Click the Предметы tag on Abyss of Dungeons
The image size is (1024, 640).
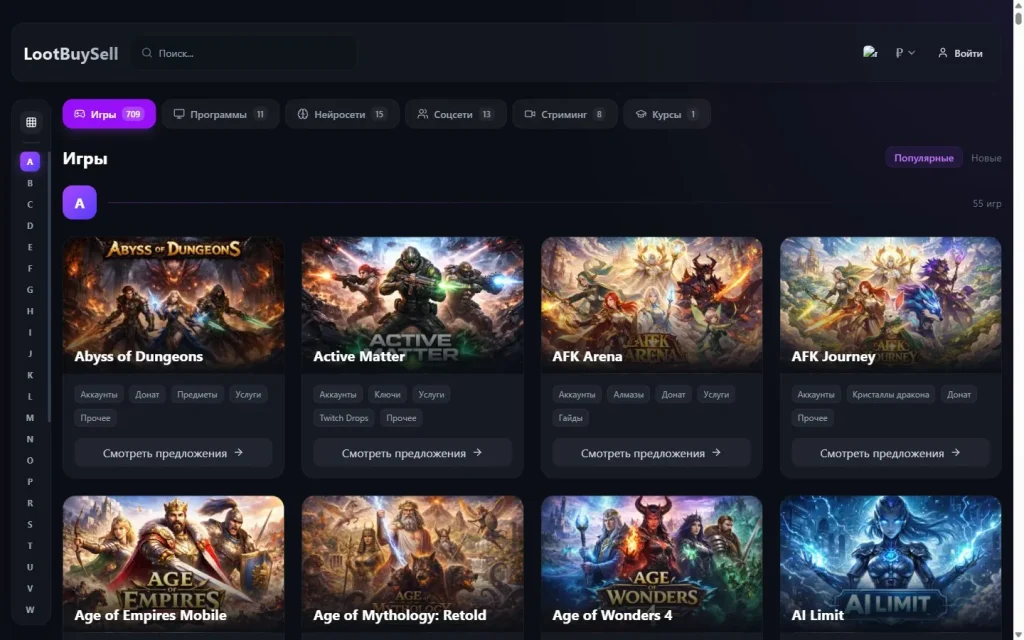click(197, 394)
